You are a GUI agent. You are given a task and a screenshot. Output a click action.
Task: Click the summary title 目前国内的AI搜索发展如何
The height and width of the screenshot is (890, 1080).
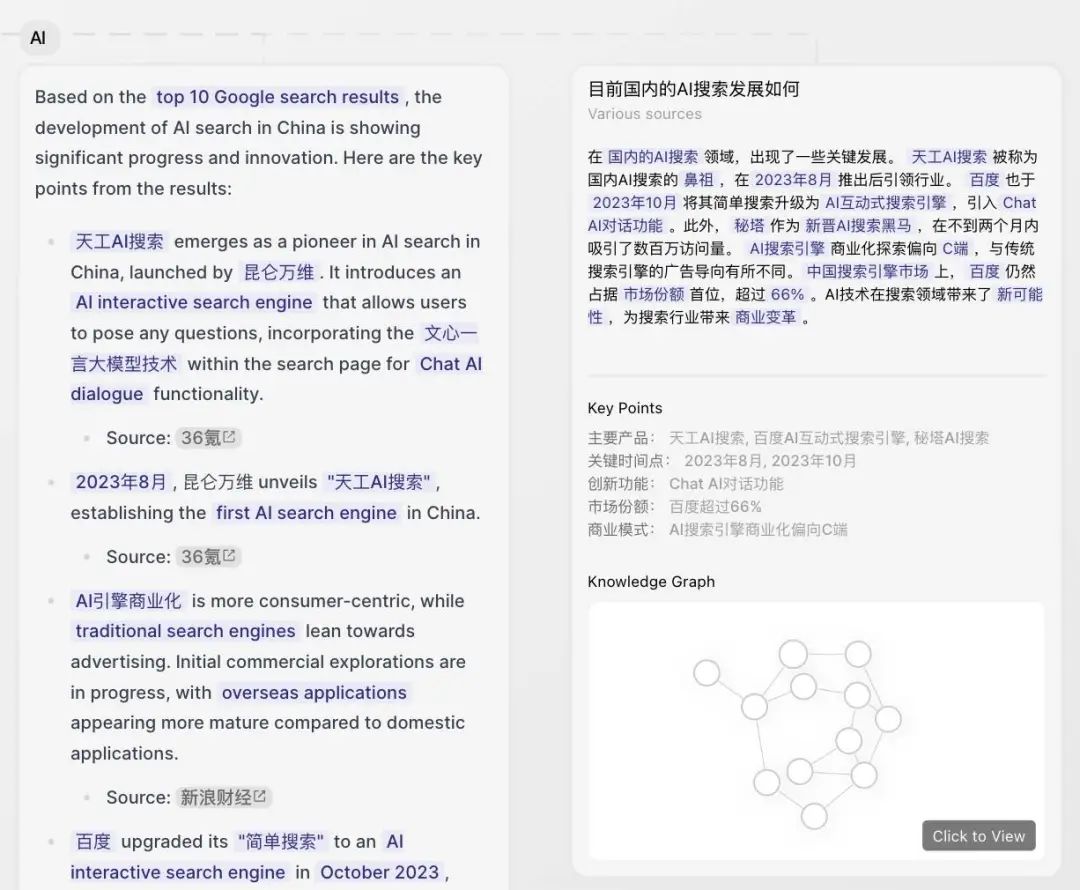694,89
